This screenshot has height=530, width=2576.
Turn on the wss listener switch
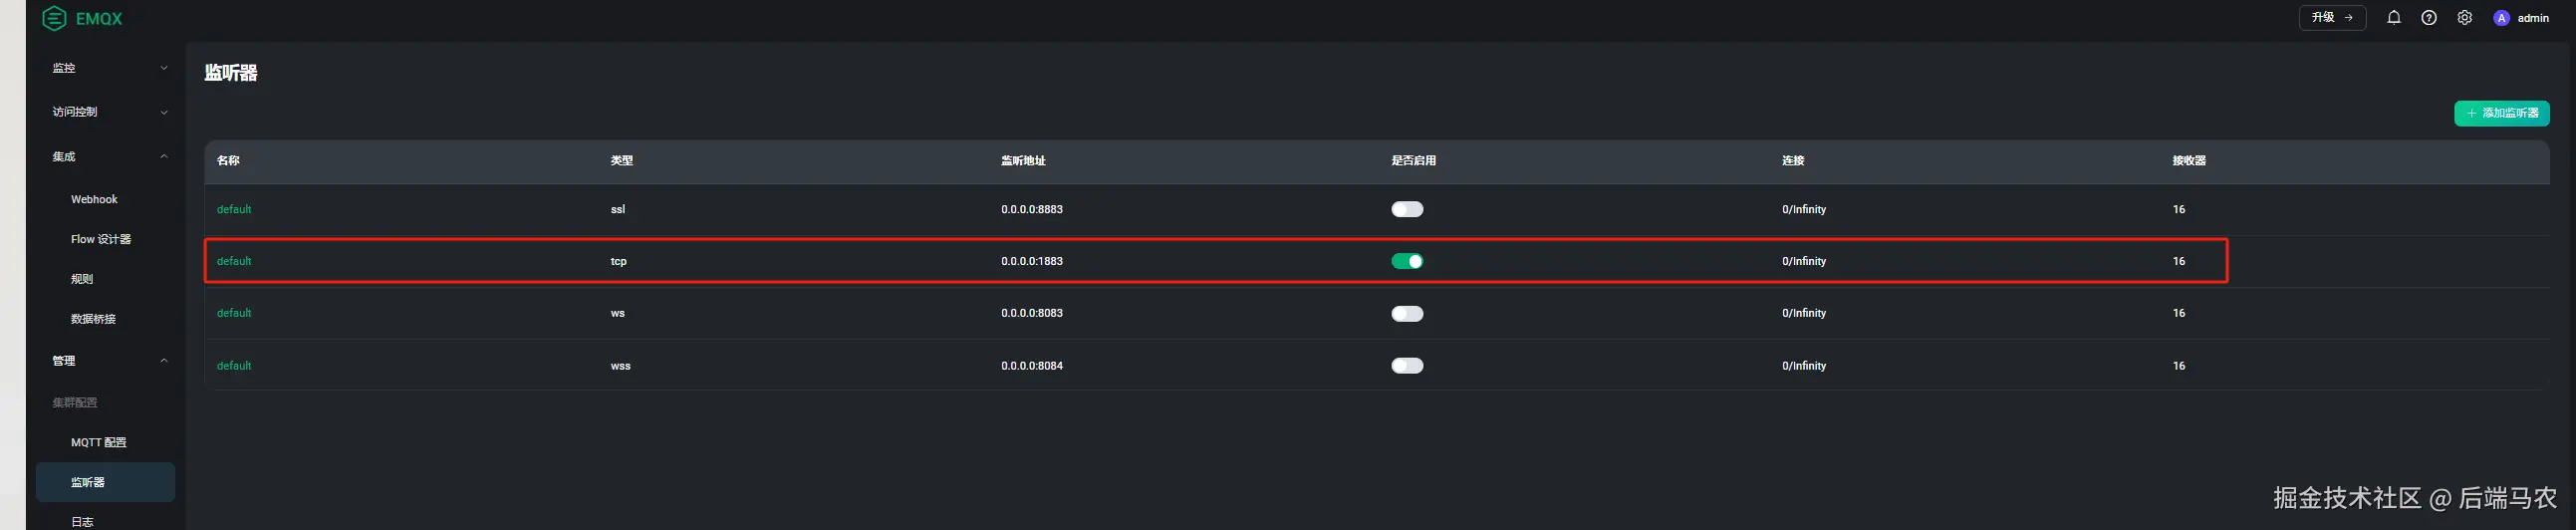[x=1406, y=366]
